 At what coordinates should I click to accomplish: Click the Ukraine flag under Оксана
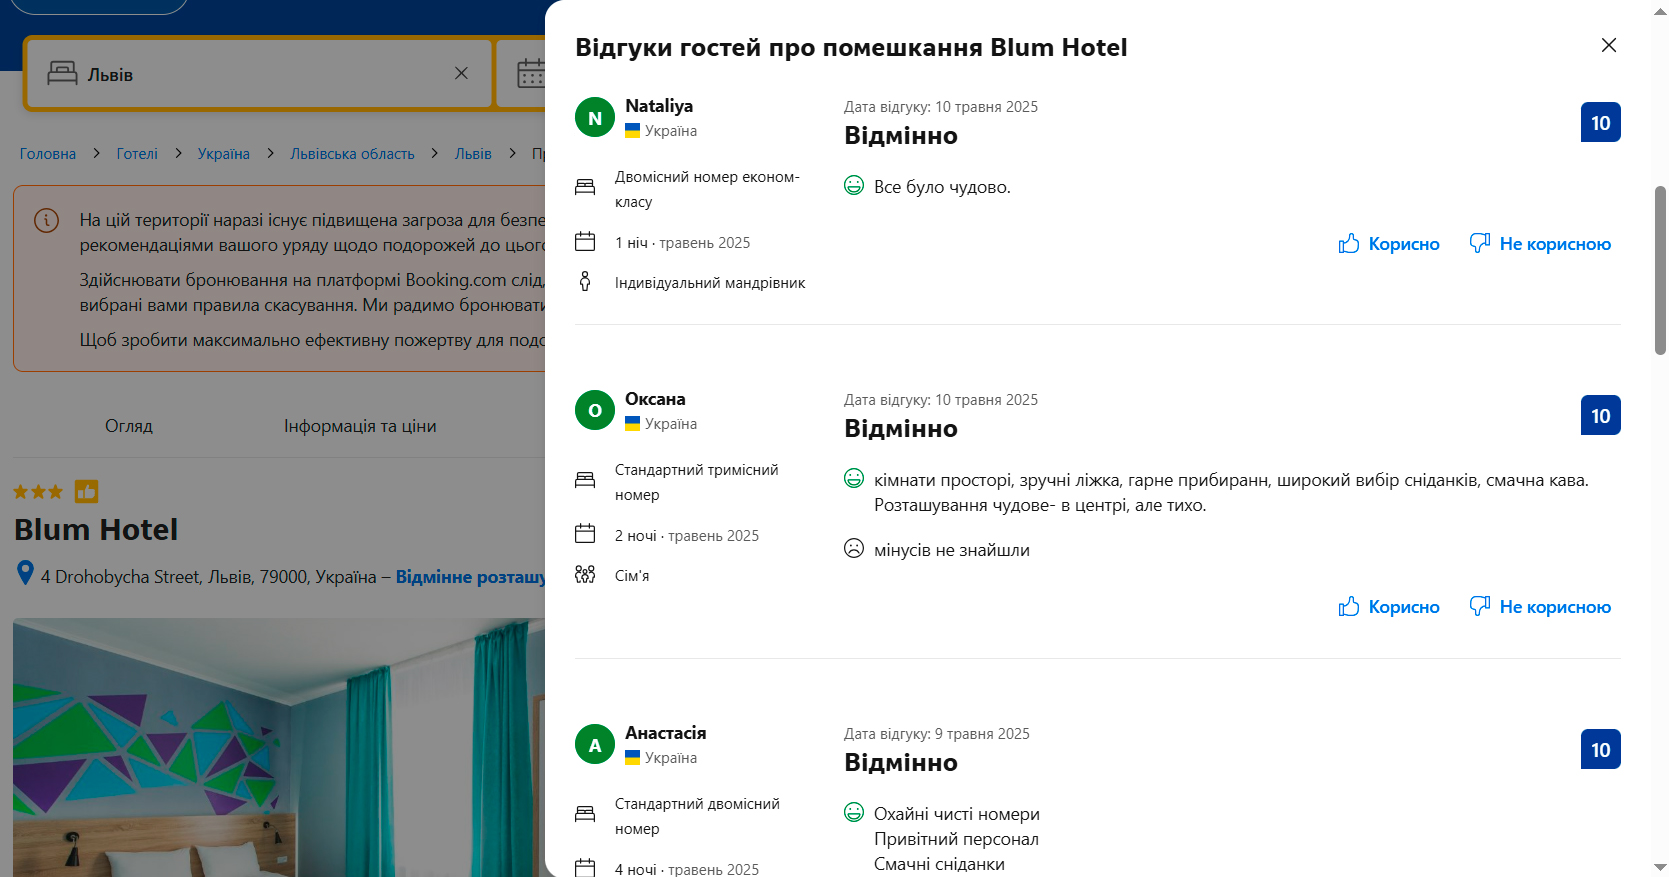(632, 424)
